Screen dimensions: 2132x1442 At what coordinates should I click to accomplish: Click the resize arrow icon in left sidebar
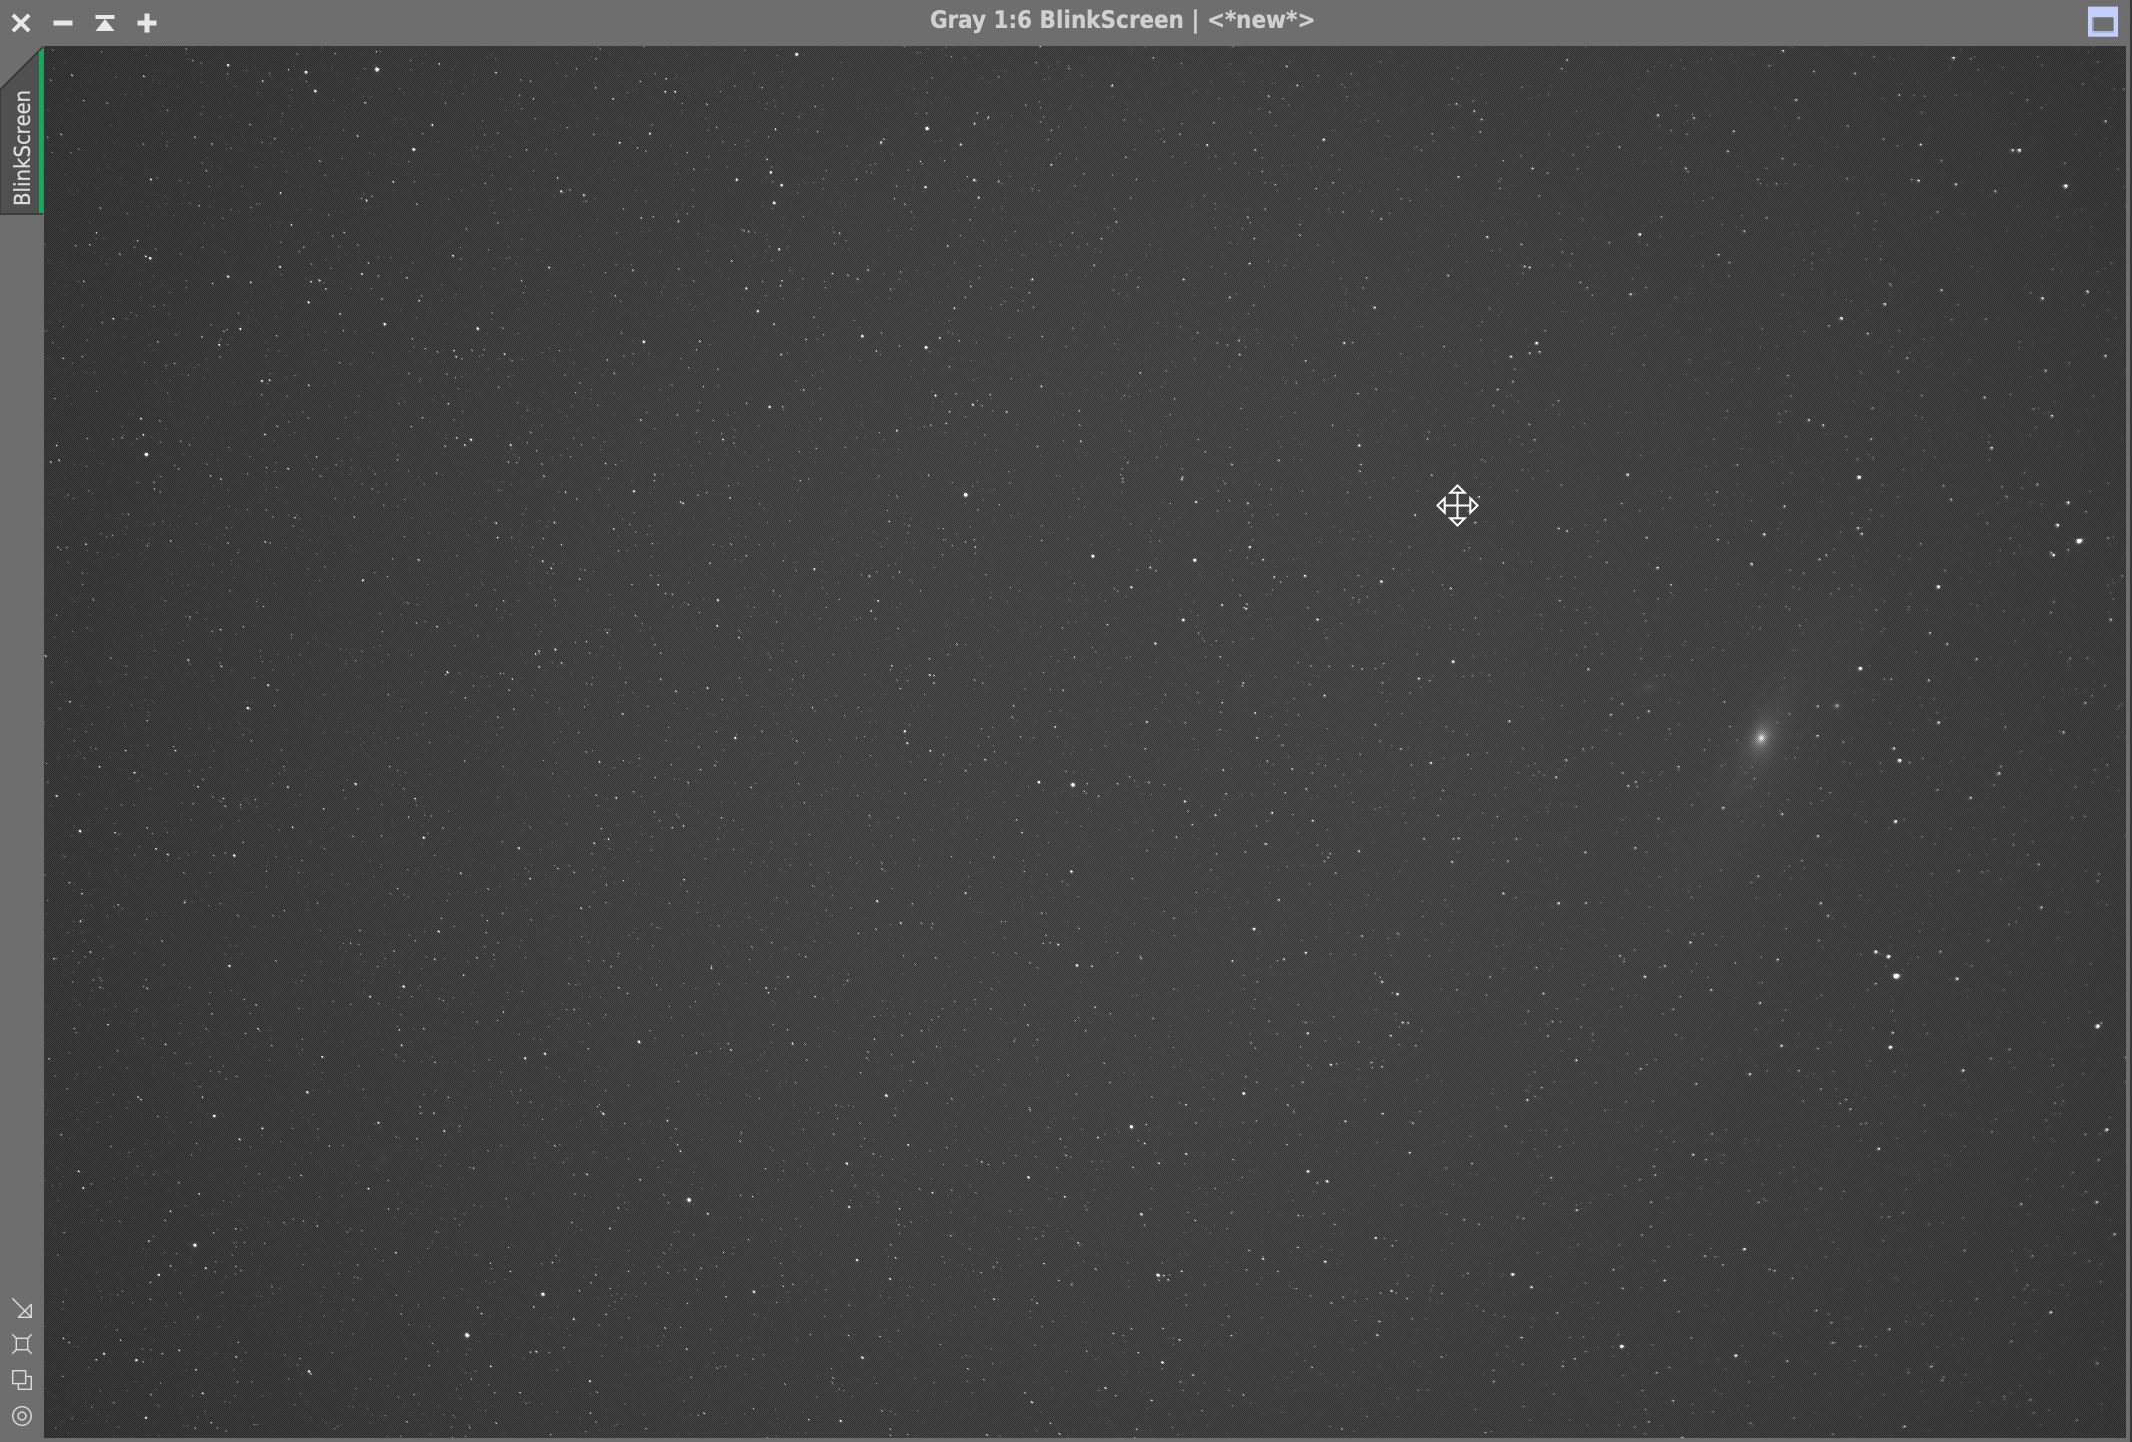tap(22, 1310)
